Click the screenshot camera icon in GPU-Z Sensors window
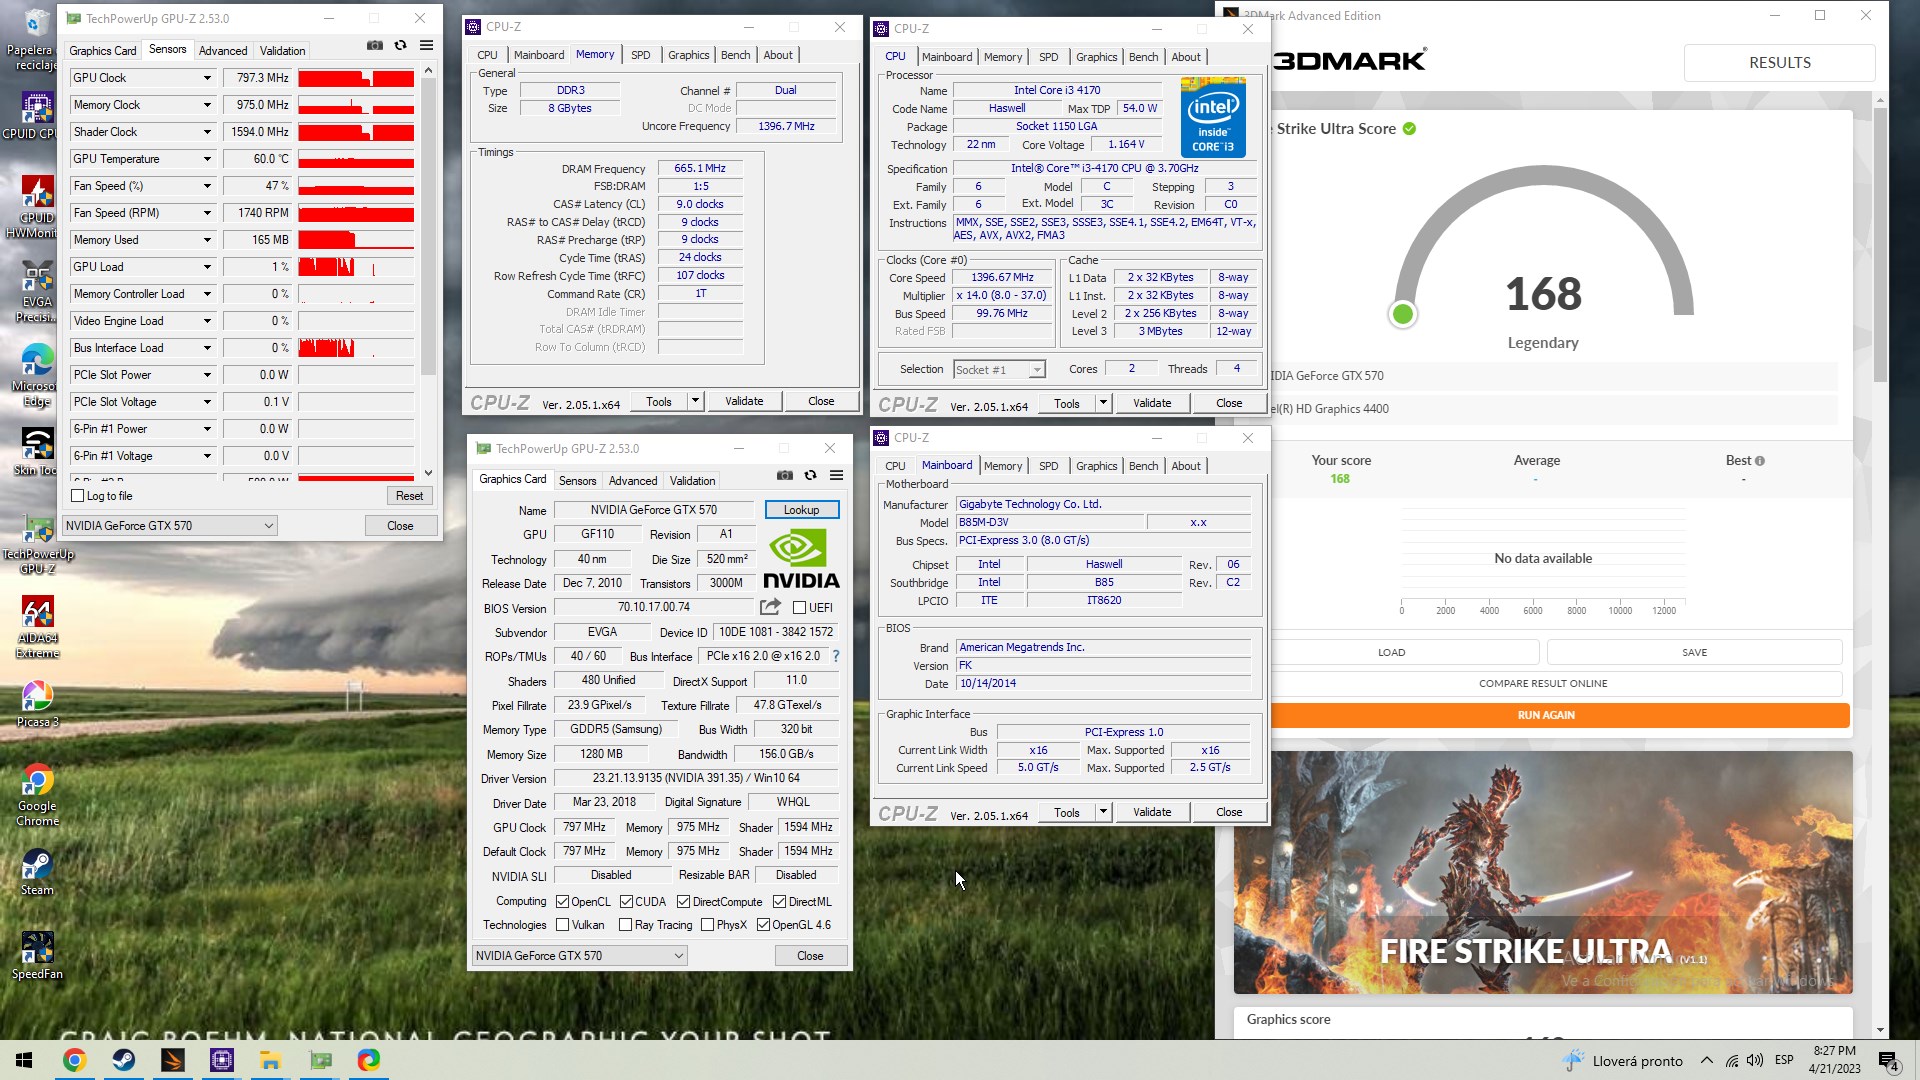The width and height of the screenshot is (1920, 1080). click(x=375, y=46)
